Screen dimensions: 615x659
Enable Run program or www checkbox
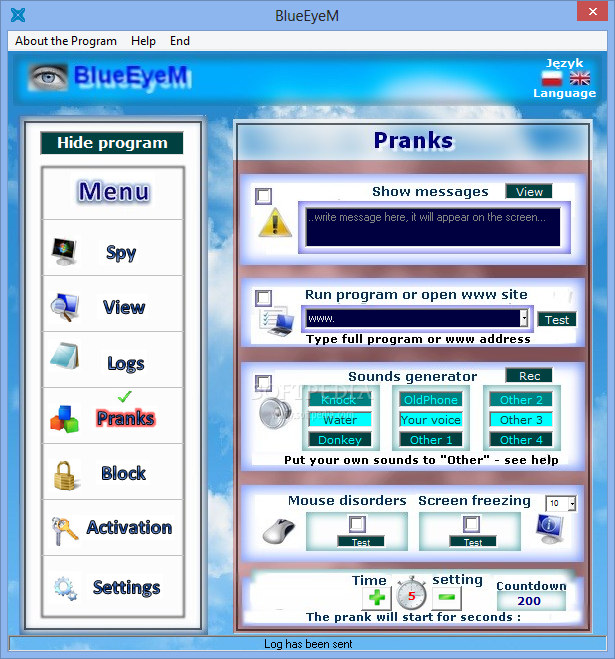tap(264, 298)
